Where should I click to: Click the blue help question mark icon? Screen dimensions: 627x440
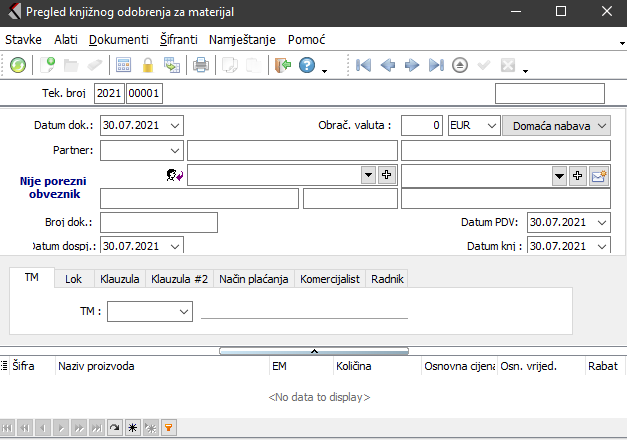[306, 65]
